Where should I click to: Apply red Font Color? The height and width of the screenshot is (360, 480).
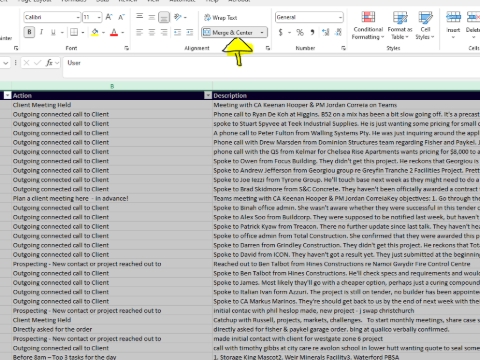114,32
